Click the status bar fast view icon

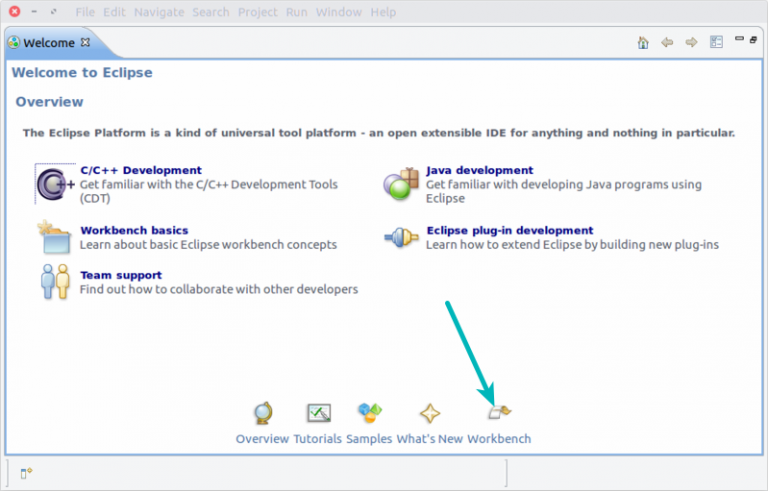tap(26, 472)
